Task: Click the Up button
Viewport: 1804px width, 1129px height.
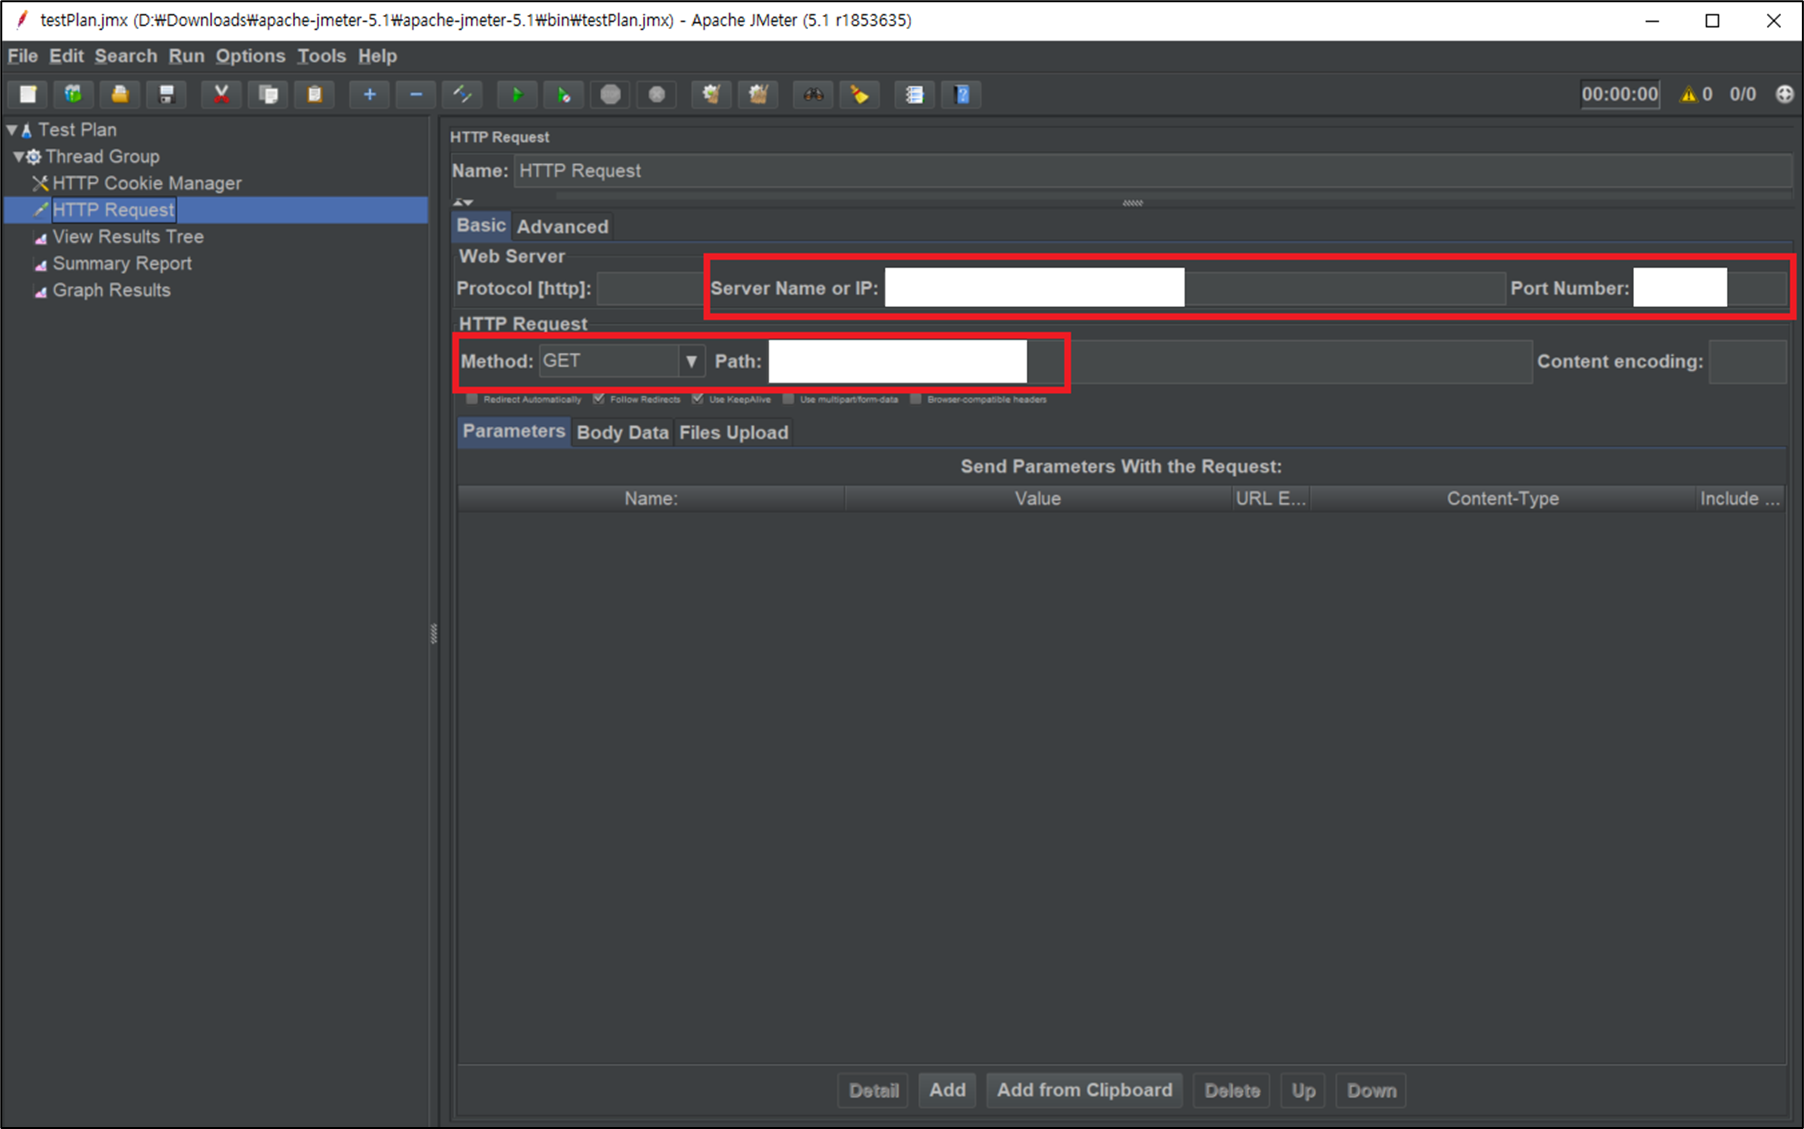Action: [1303, 1090]
